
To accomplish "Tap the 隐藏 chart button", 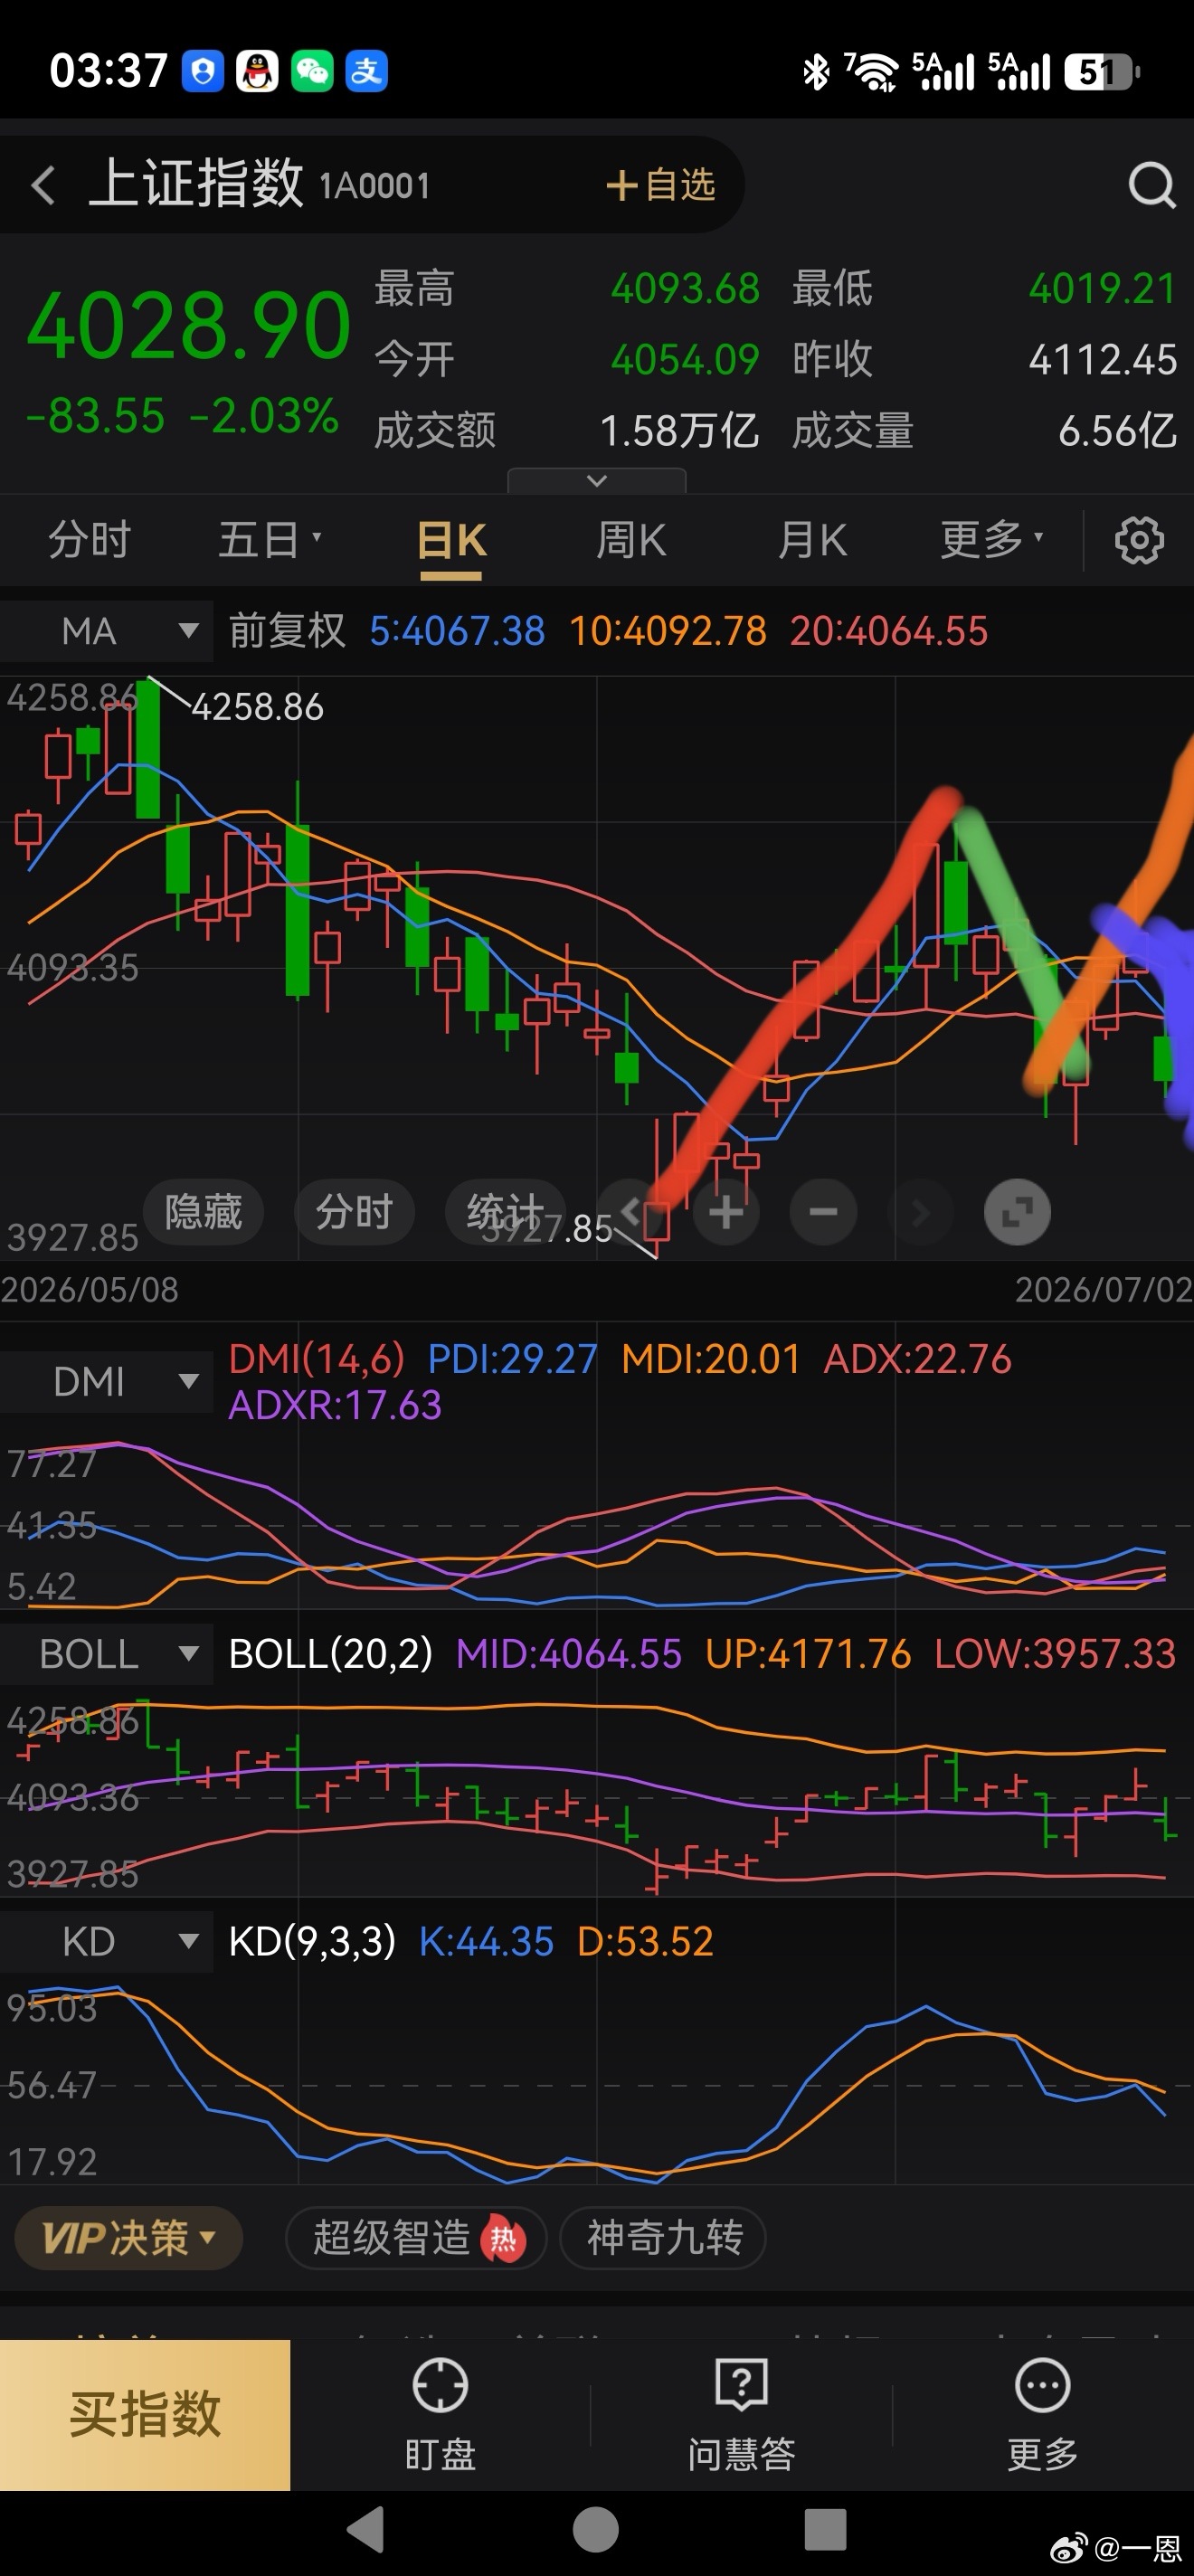I will coord(203,1212).
